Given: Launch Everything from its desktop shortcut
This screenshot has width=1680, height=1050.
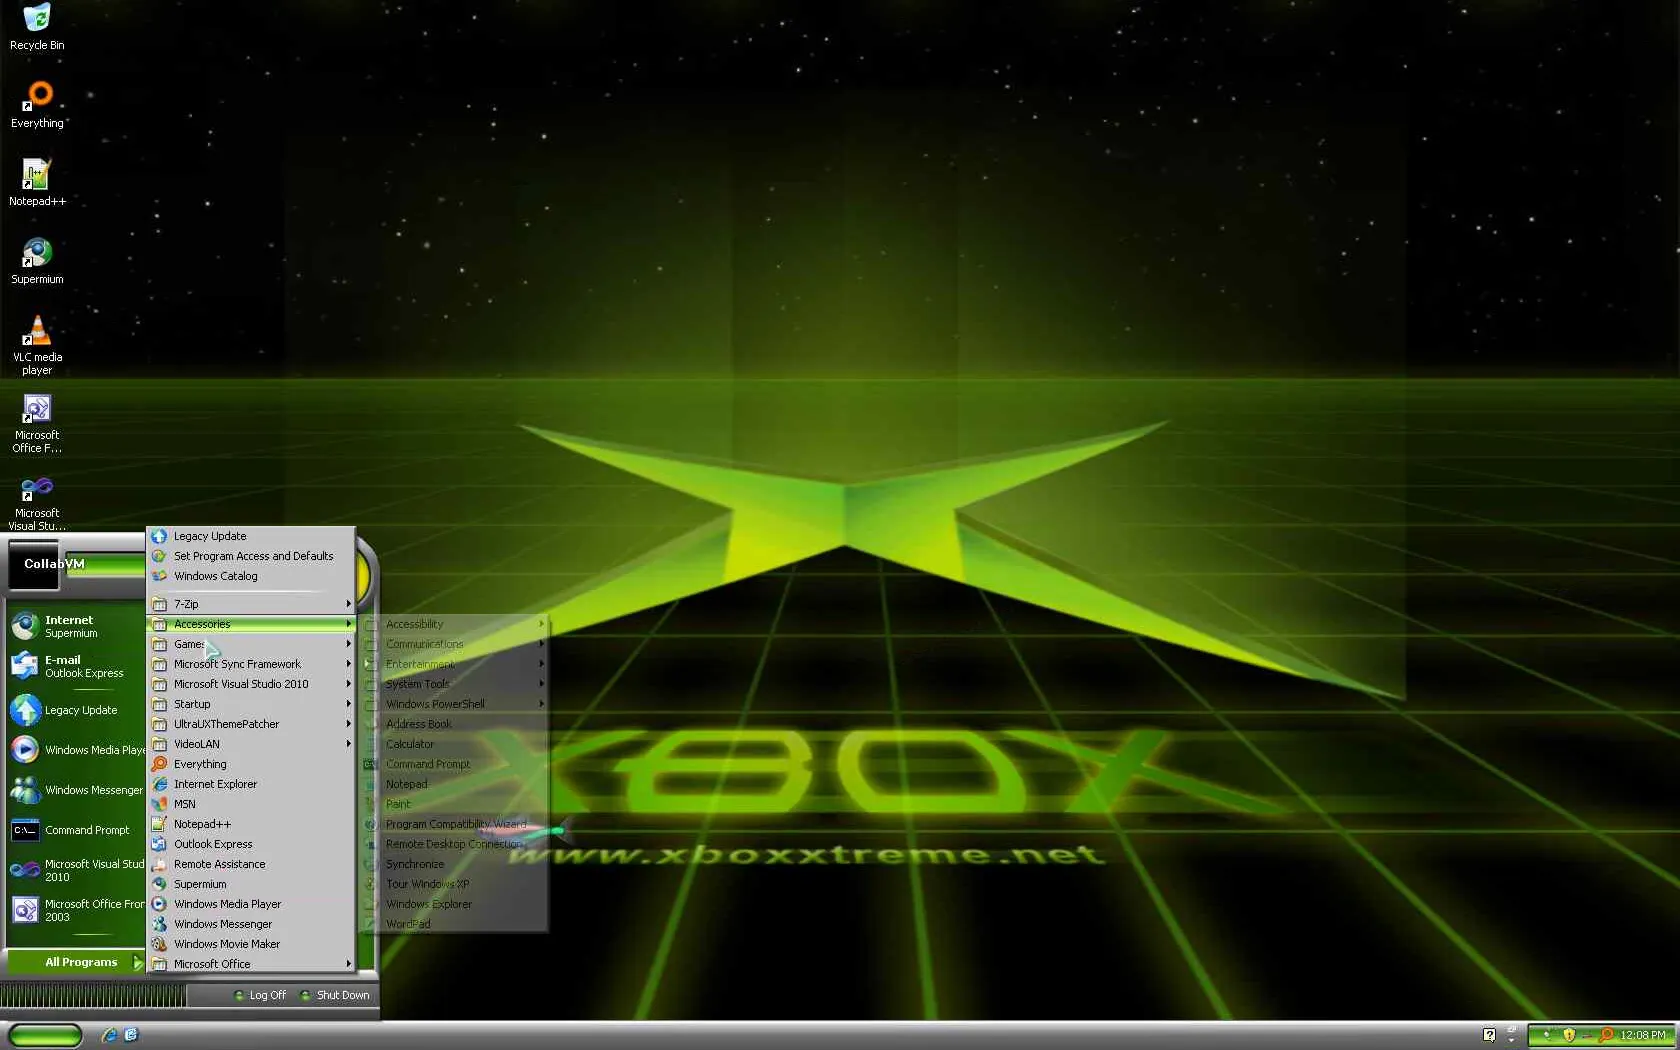Looking at the screenshot, I should [37, 105].
